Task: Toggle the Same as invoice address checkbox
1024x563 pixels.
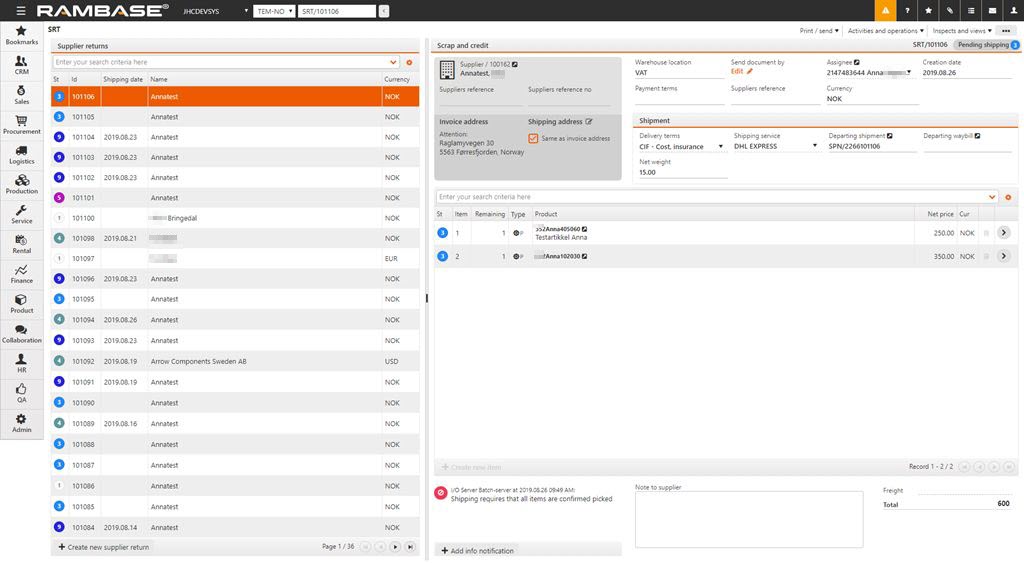Action: [x=533, y=139]
